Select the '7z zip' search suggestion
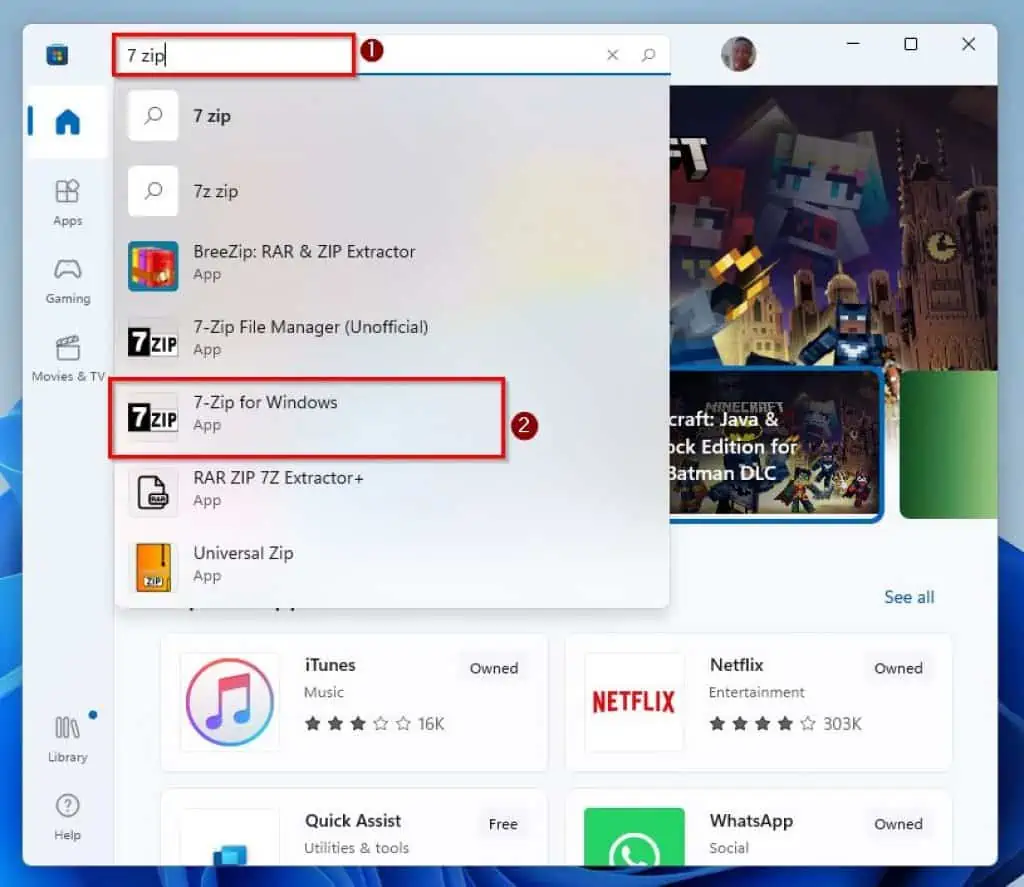 (x=392, y=191)
